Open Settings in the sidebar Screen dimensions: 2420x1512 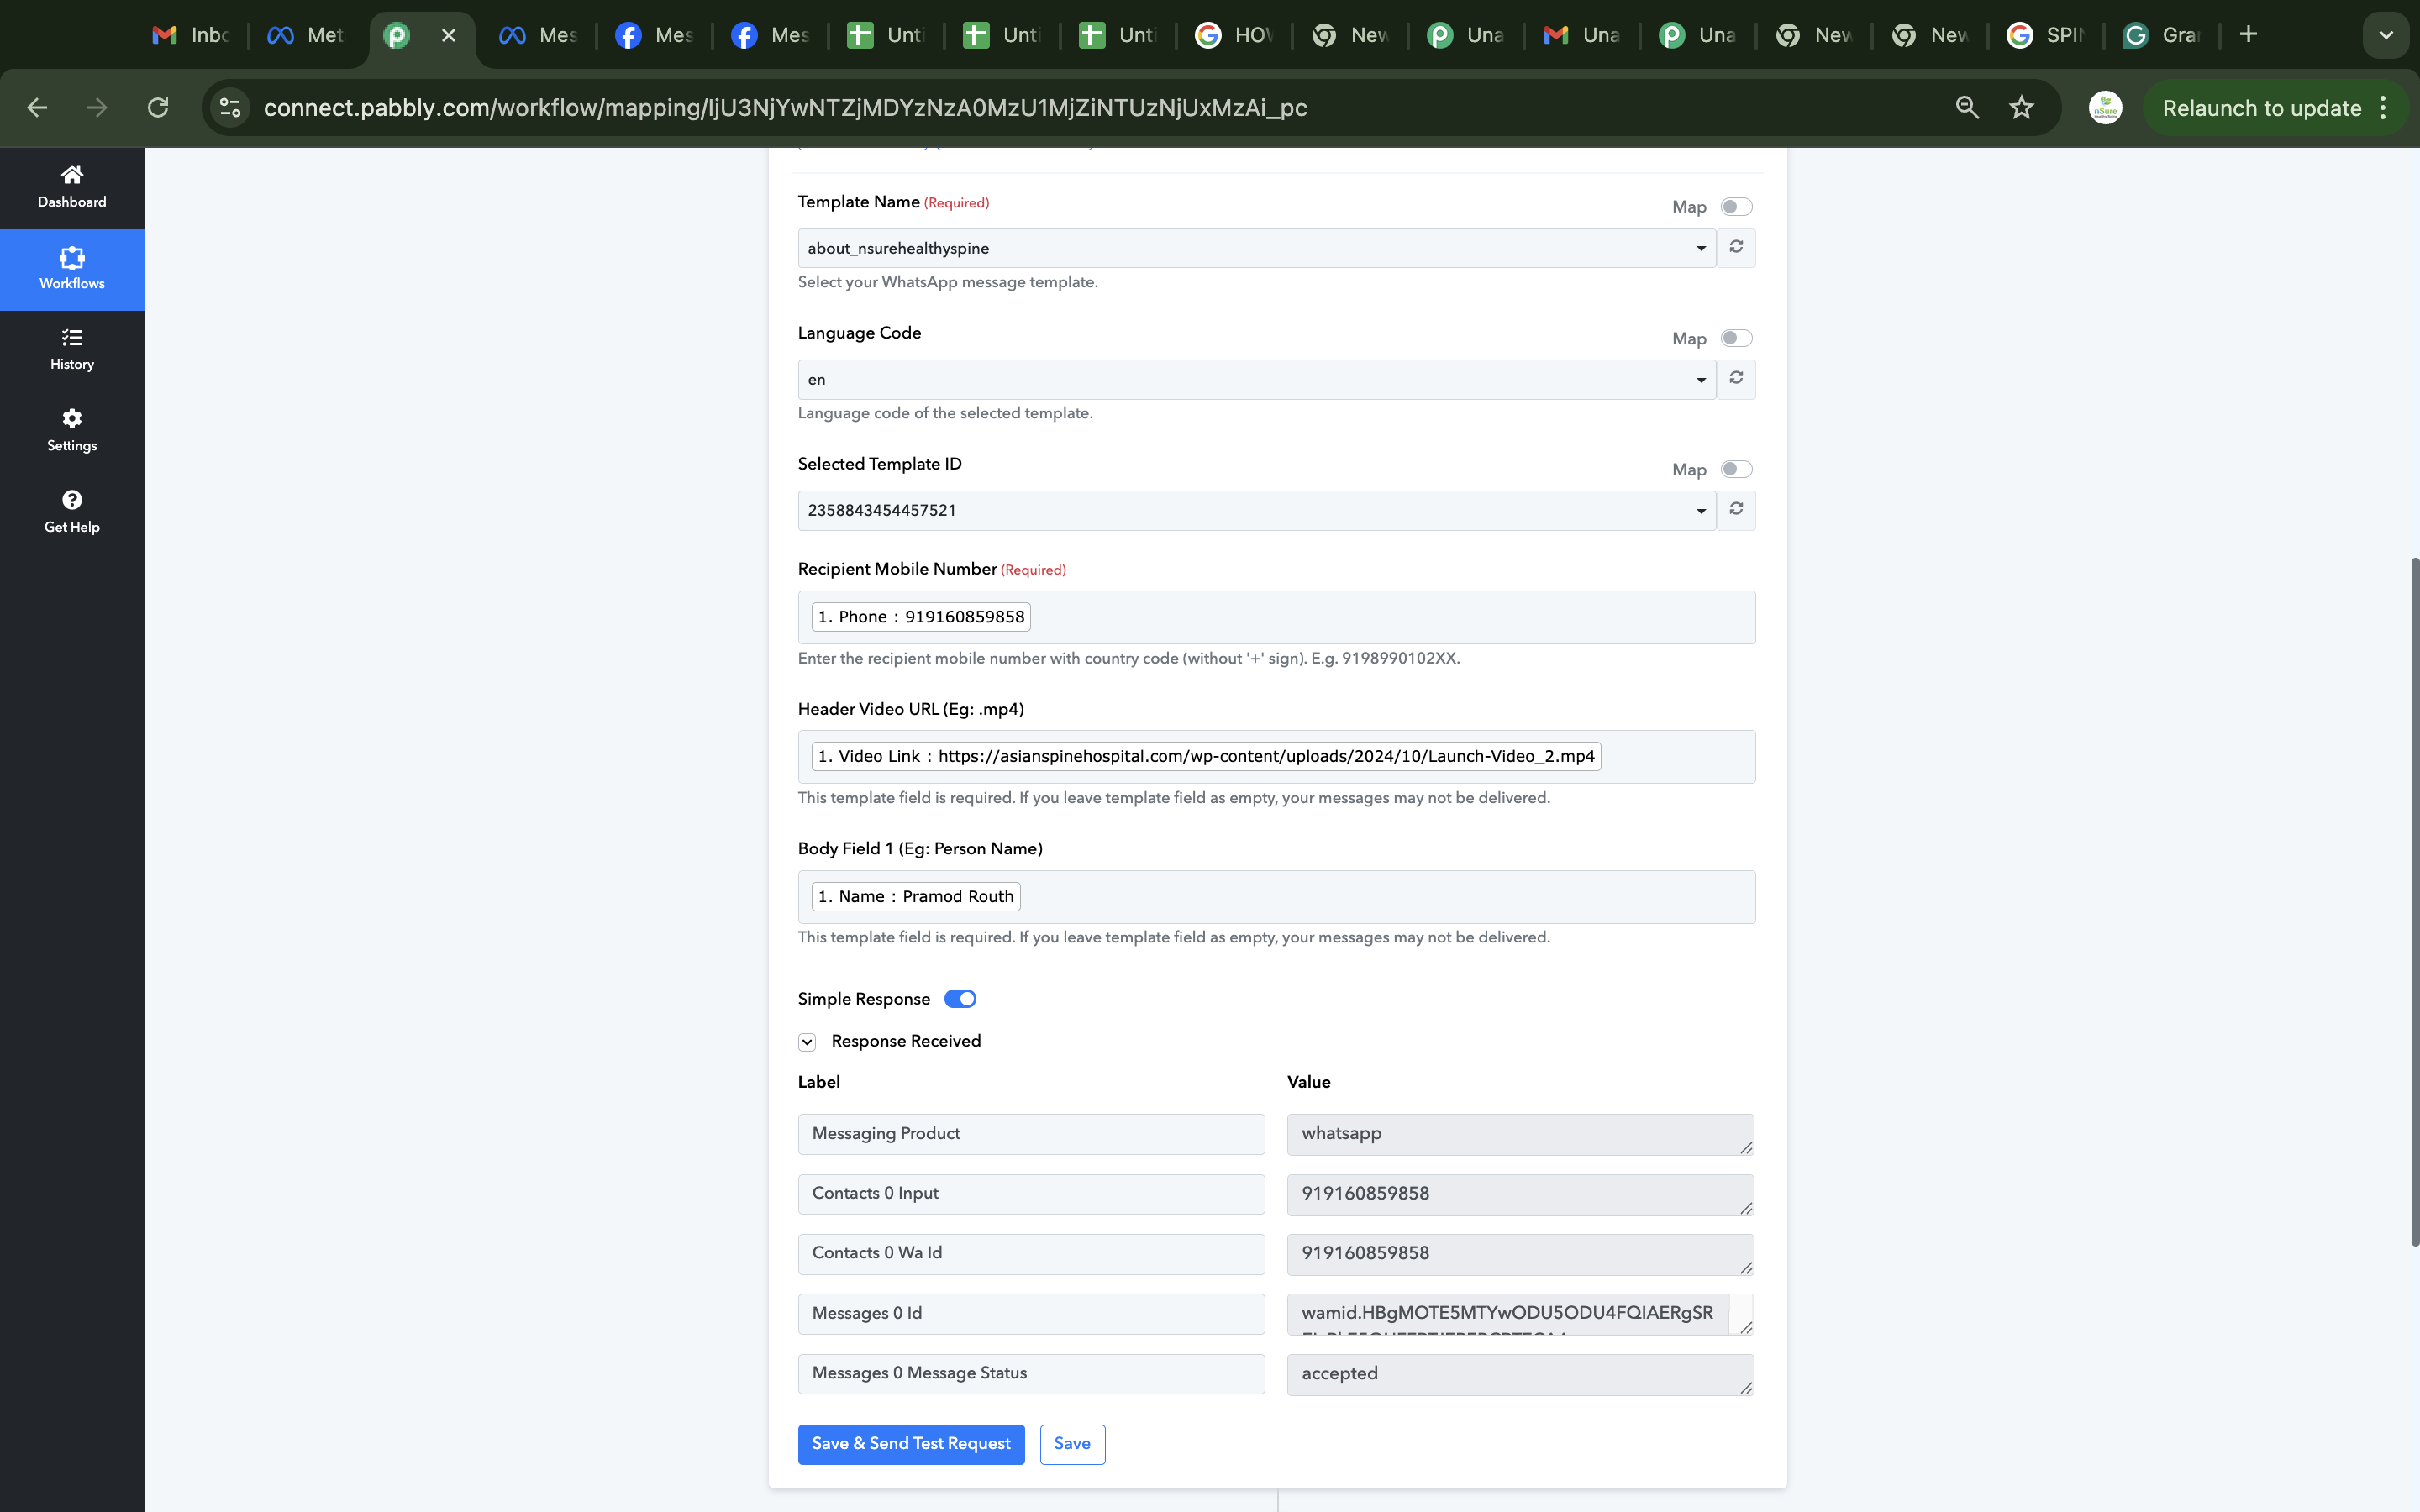click(72, 432)
